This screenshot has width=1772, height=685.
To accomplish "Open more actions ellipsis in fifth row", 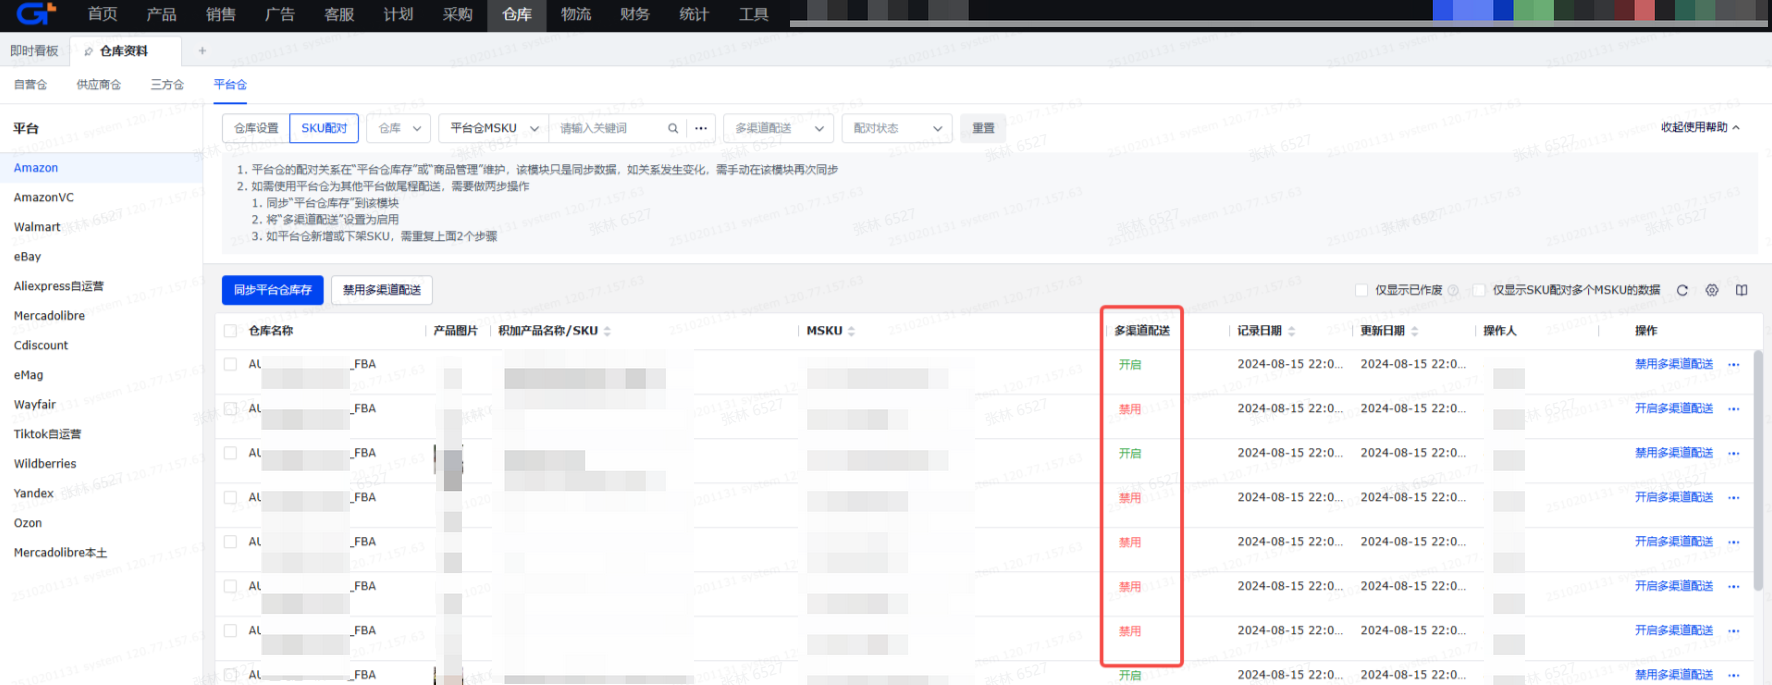I will [x=1734, y=542].
